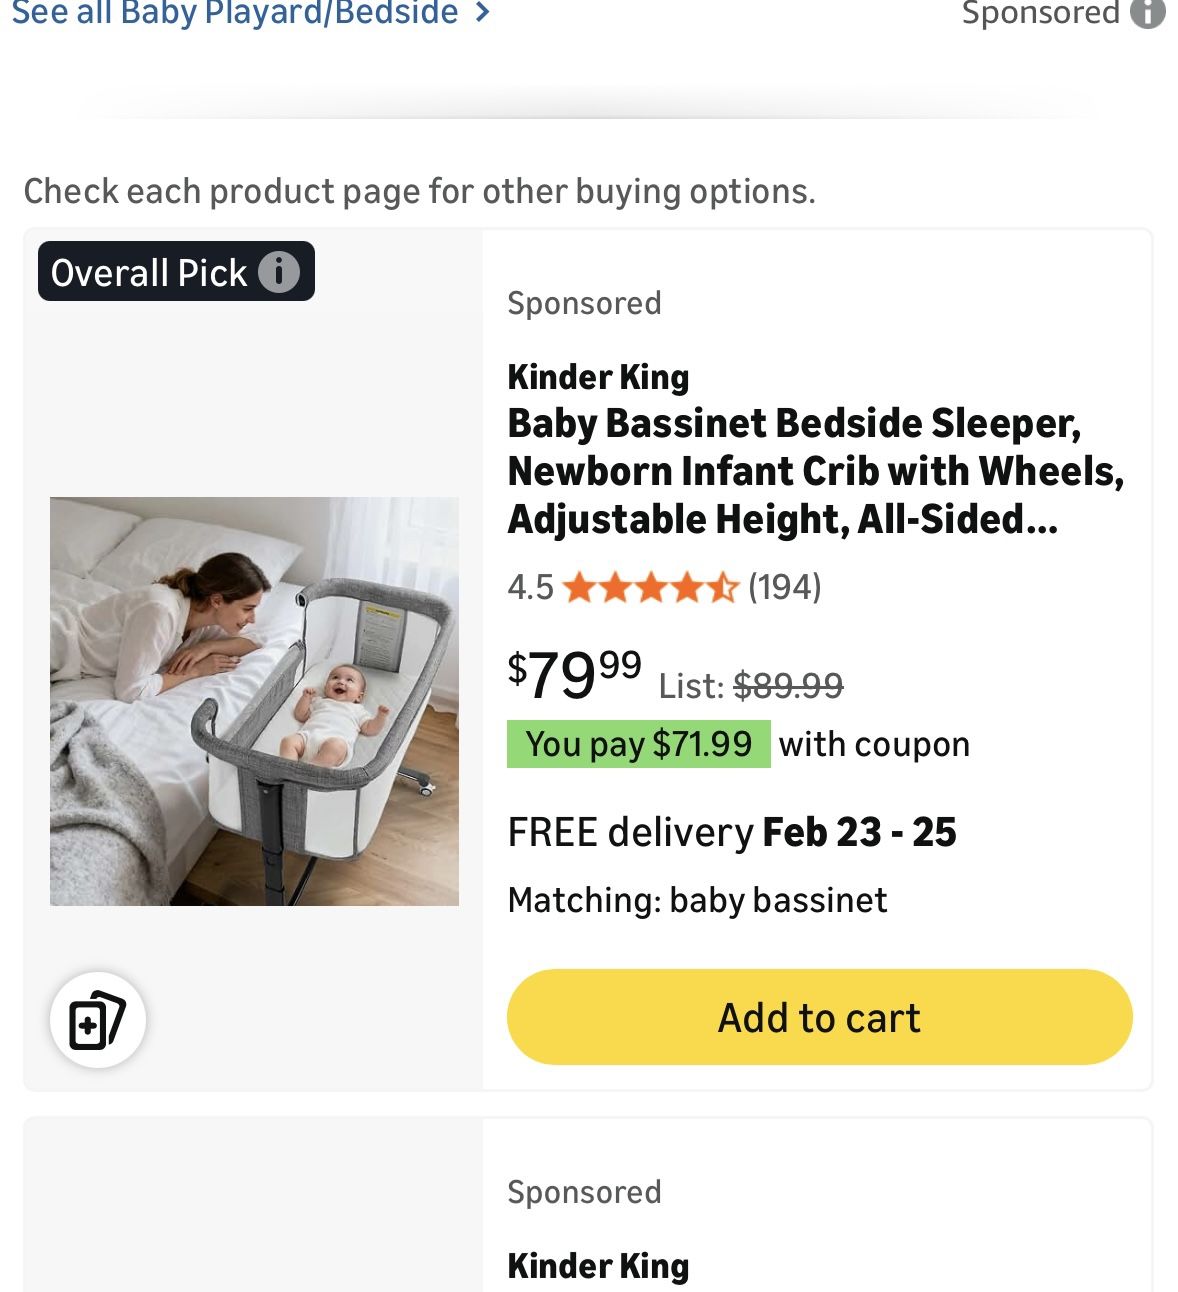Open See all Baby Playard/Bedside link
The image size is (1178, 1292).
(235, 13)
